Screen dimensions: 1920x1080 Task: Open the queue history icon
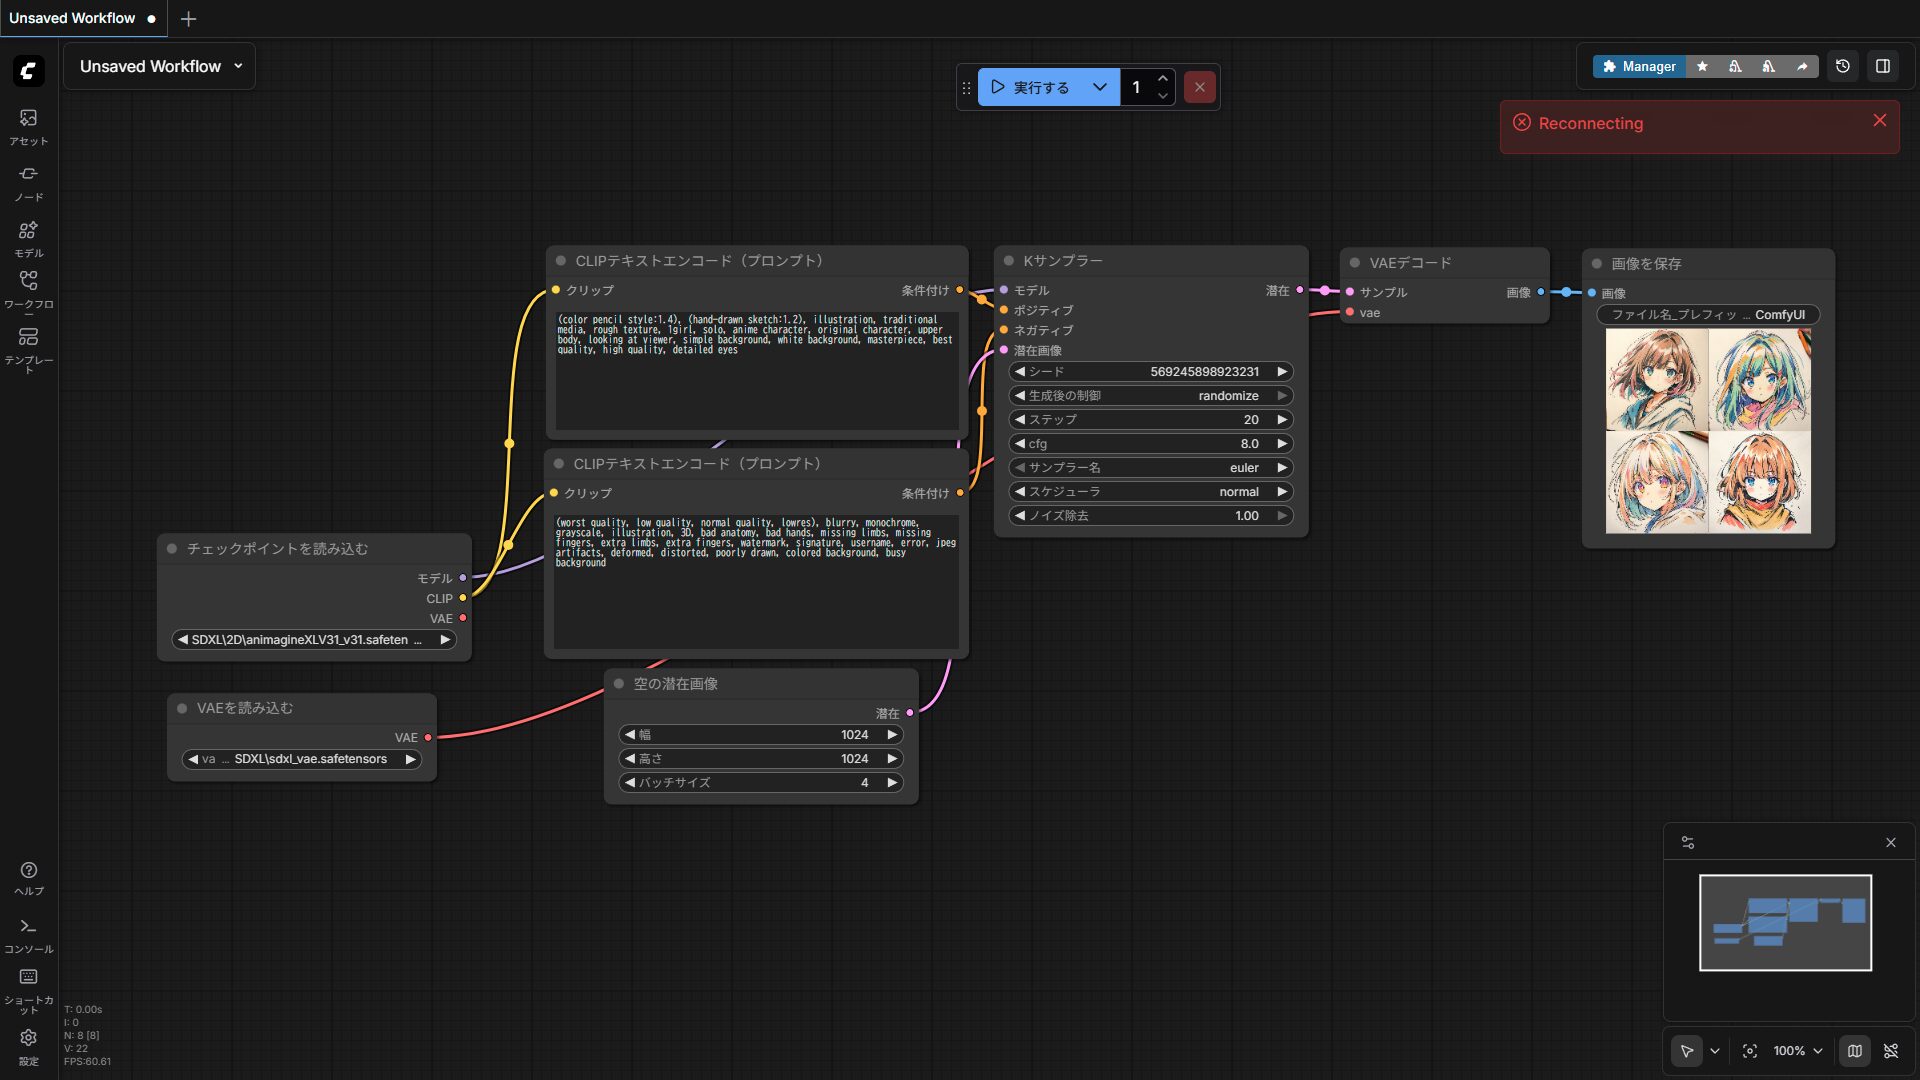(1843, 66)
